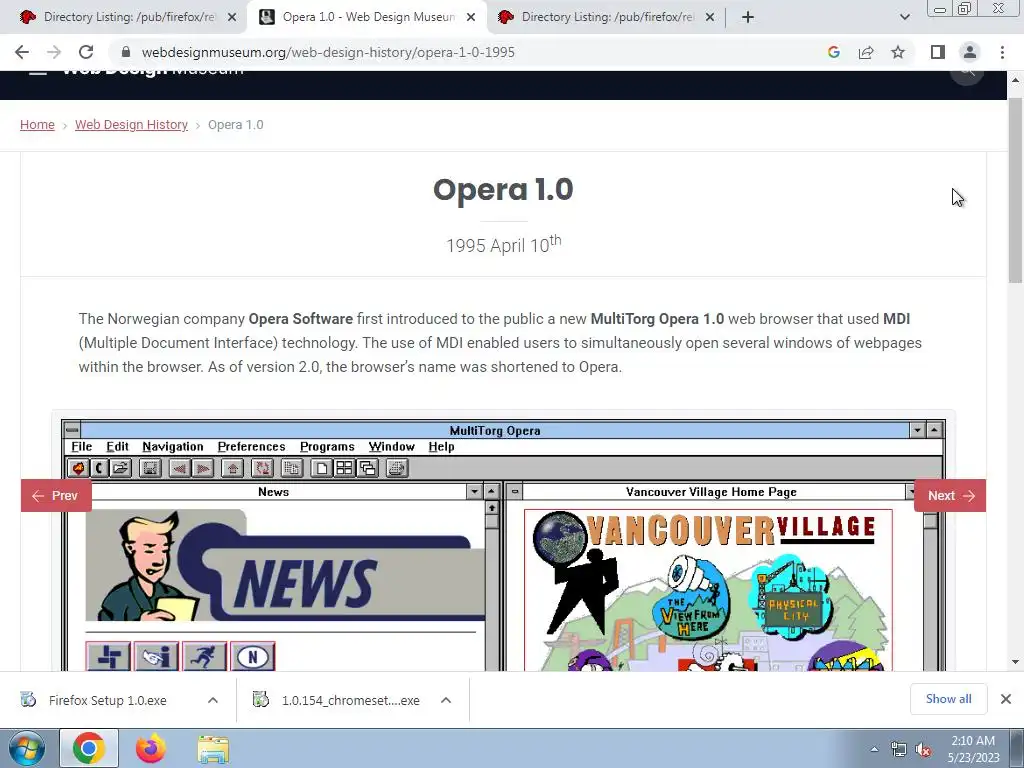Switch to the third Directory Listing tab

pos(606,18)
